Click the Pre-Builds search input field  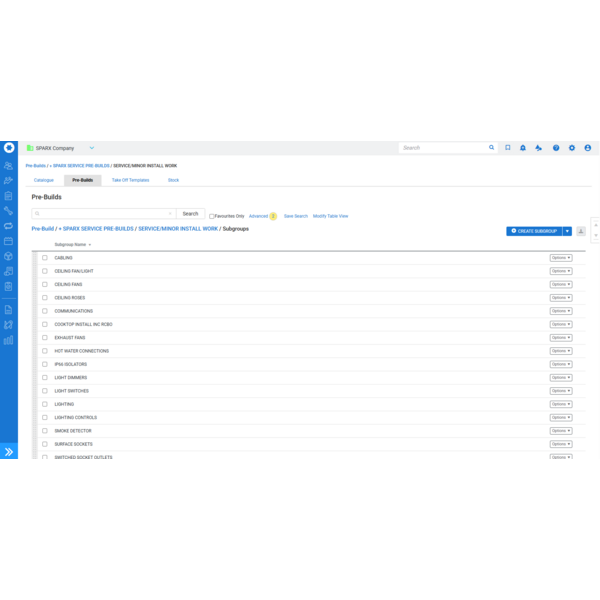[x=103, y=214]
